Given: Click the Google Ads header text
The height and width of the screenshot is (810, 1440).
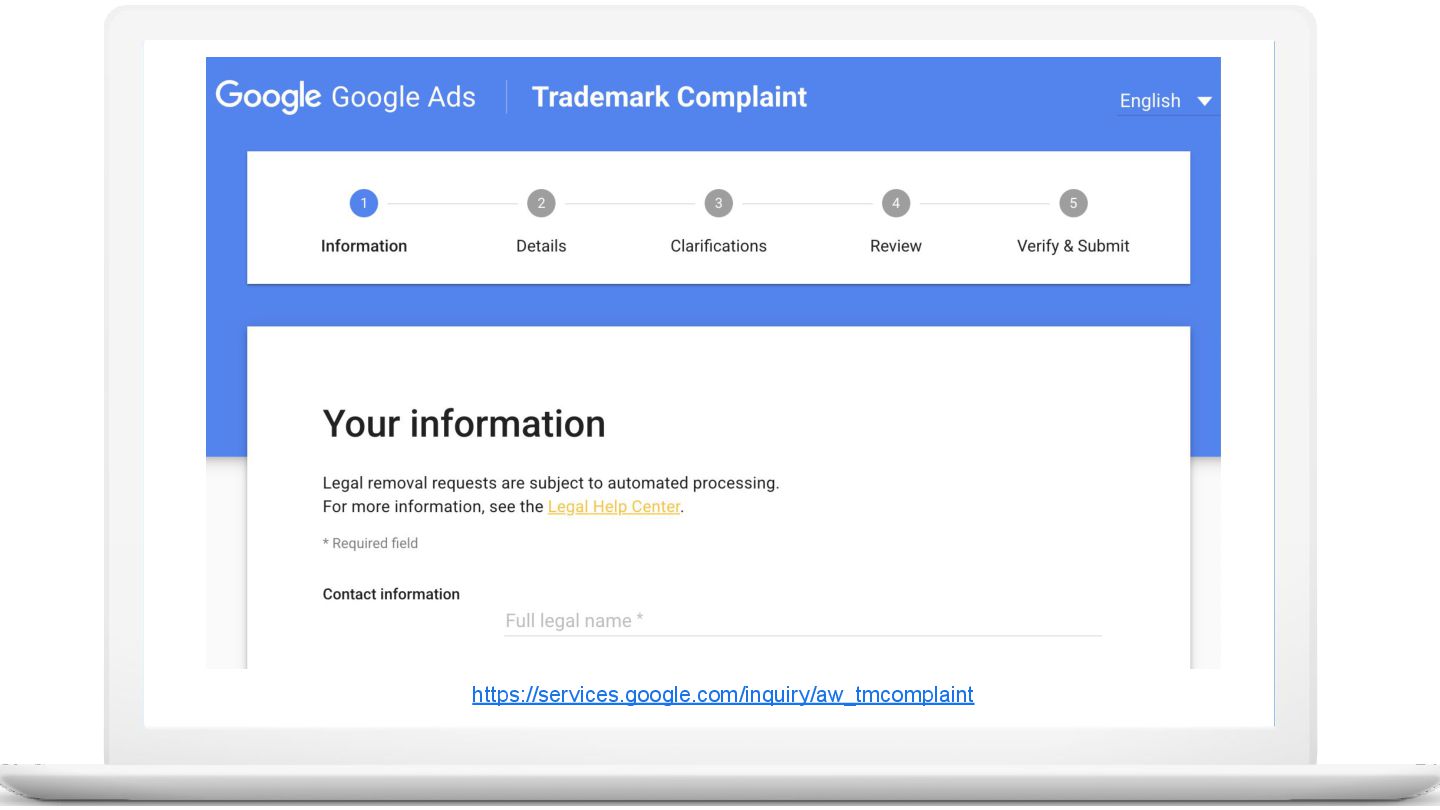Looking at the screenshot, I should (403, 97).
